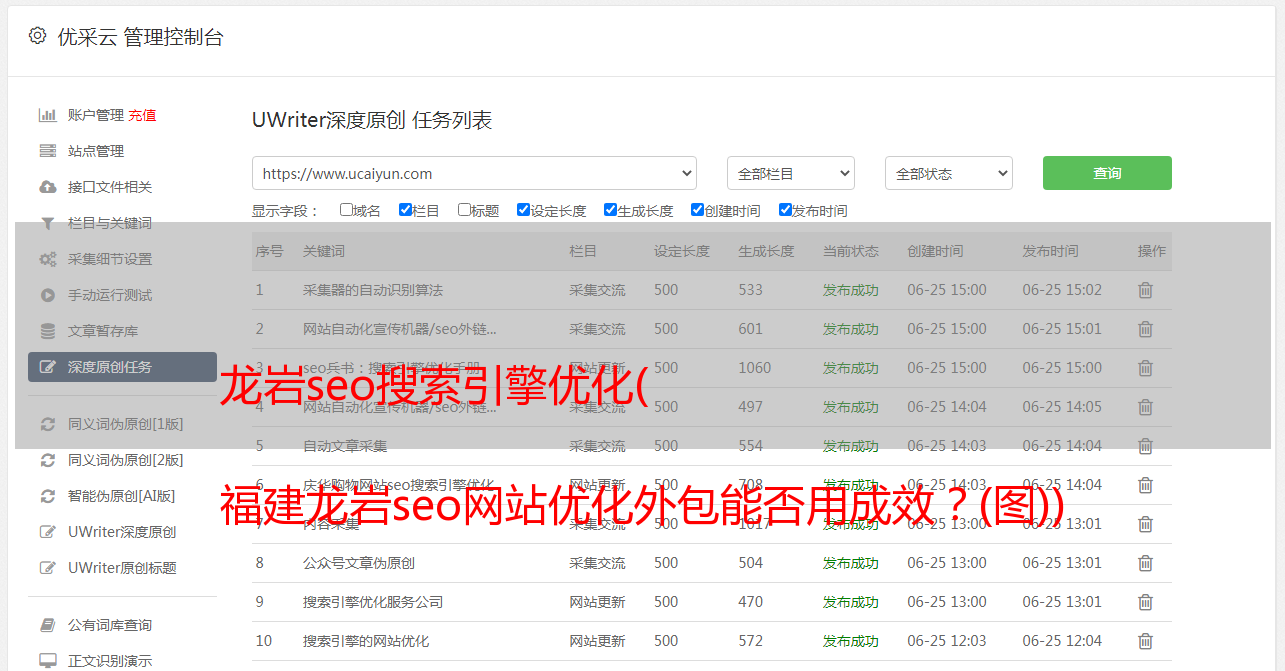Image resolution: width=1285 pixels, height=671 pixels.
Task: Delete row 4 published 06-25 14:05
Action: pos(1146,407)
